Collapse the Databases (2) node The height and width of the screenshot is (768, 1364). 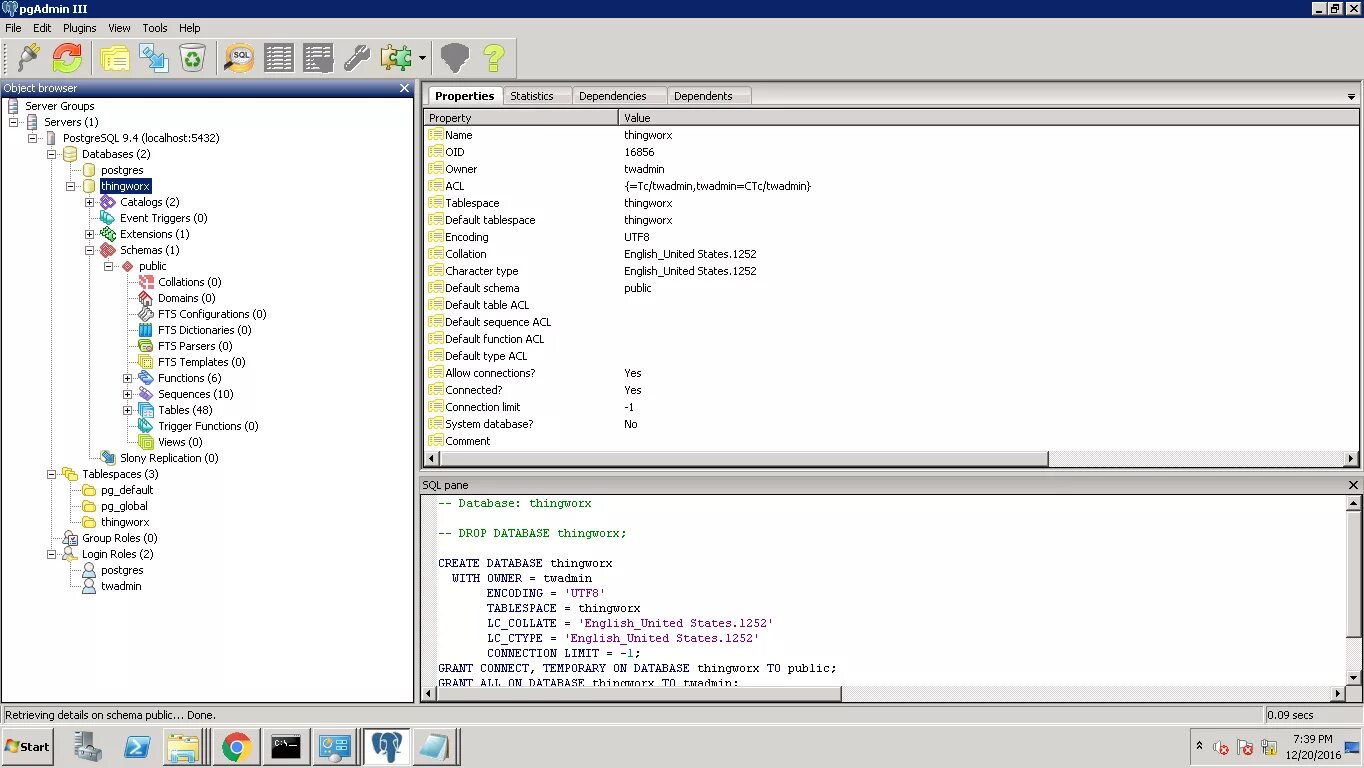(x=52, y=154)
